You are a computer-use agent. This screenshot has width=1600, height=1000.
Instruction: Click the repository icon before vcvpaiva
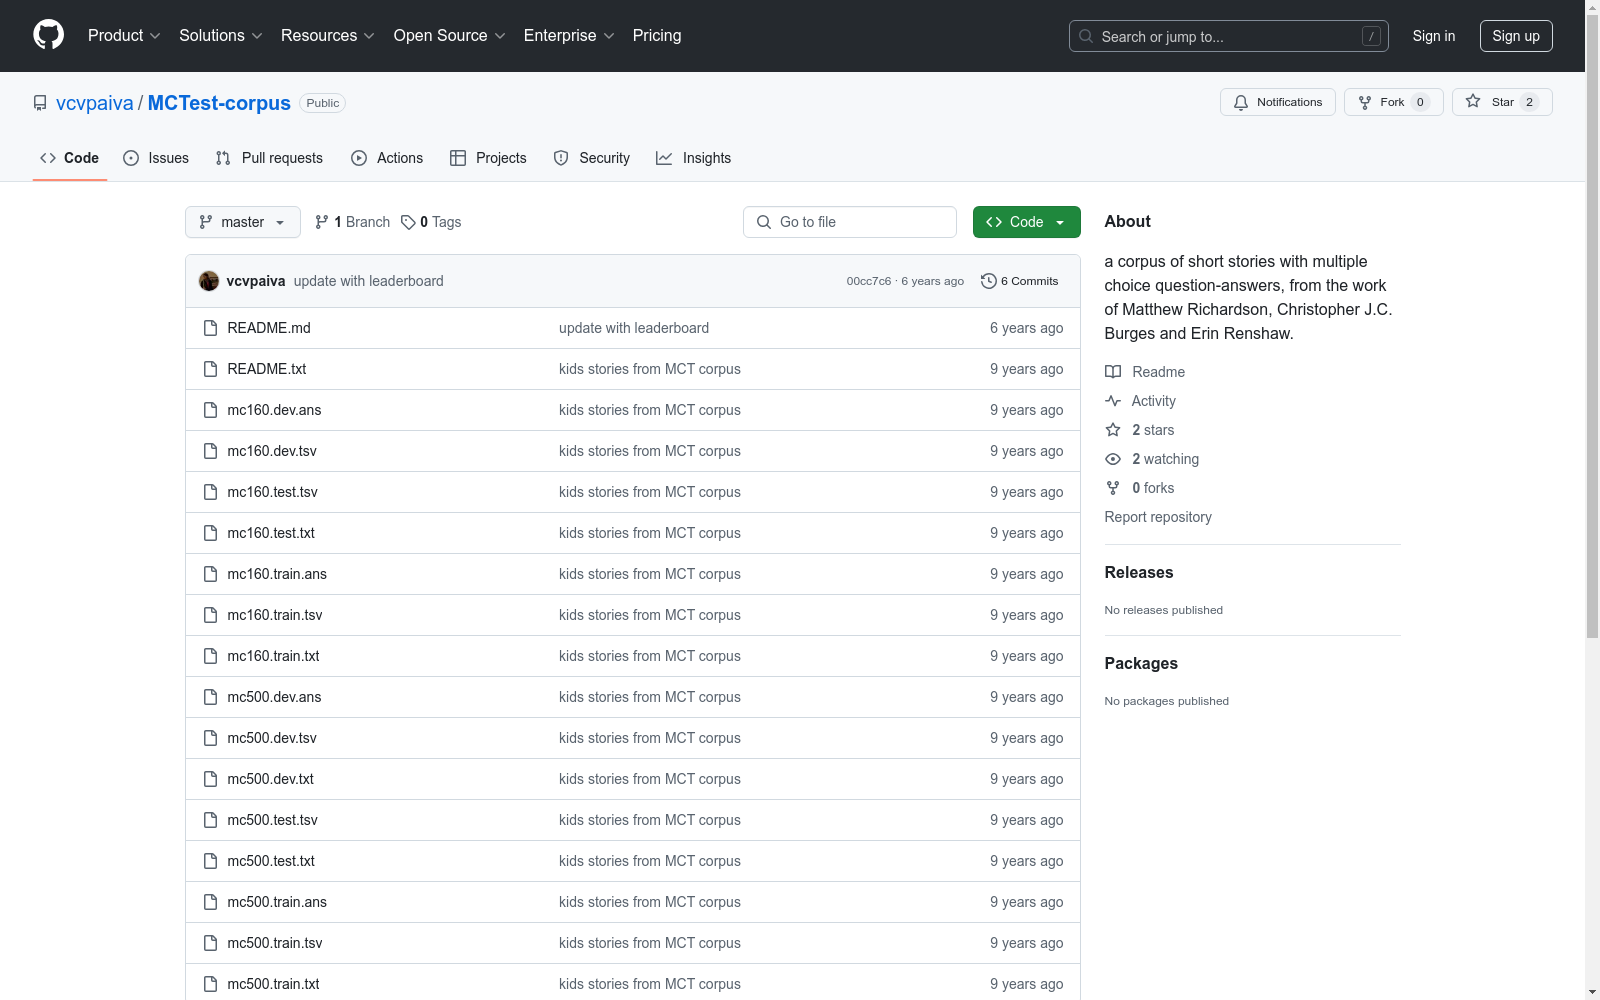[x=40, y=103]
